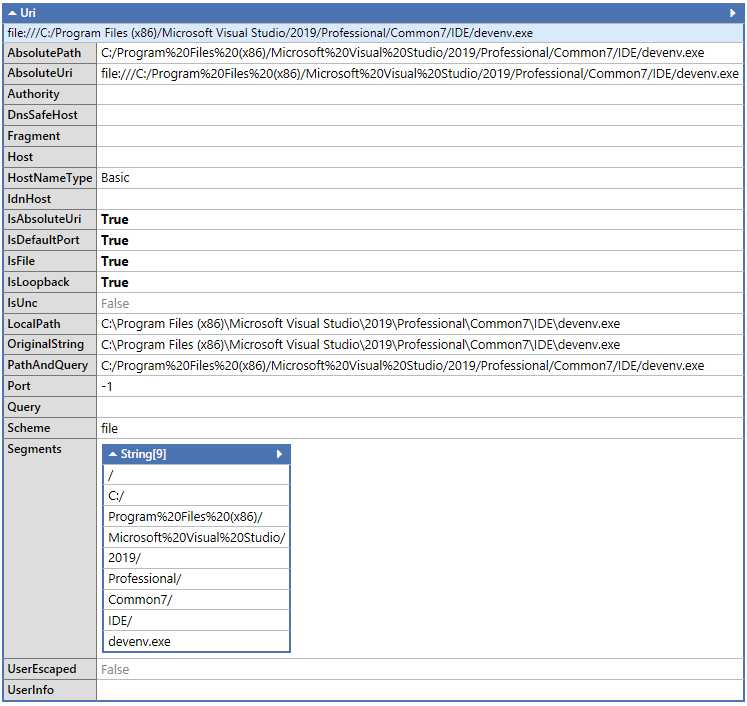The height and width of the screenshot is (706, 747).
Task: Select the single slash segment row
Action: (x=196, y=475)
